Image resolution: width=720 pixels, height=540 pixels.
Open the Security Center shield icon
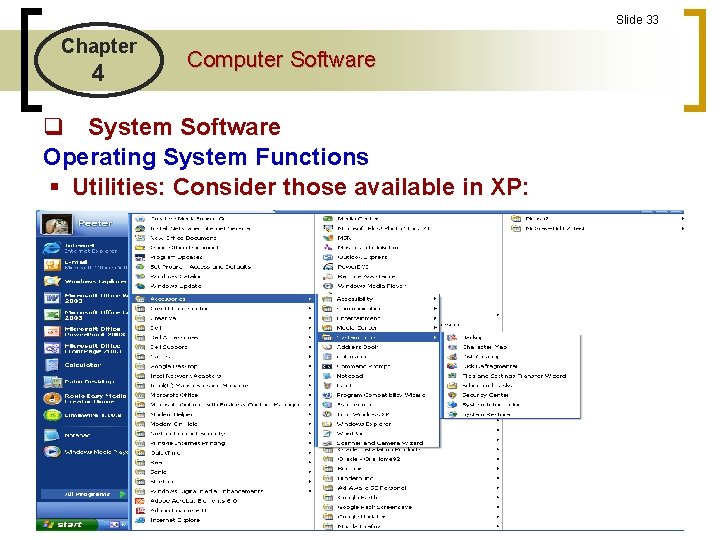click(x=452, y=395)
